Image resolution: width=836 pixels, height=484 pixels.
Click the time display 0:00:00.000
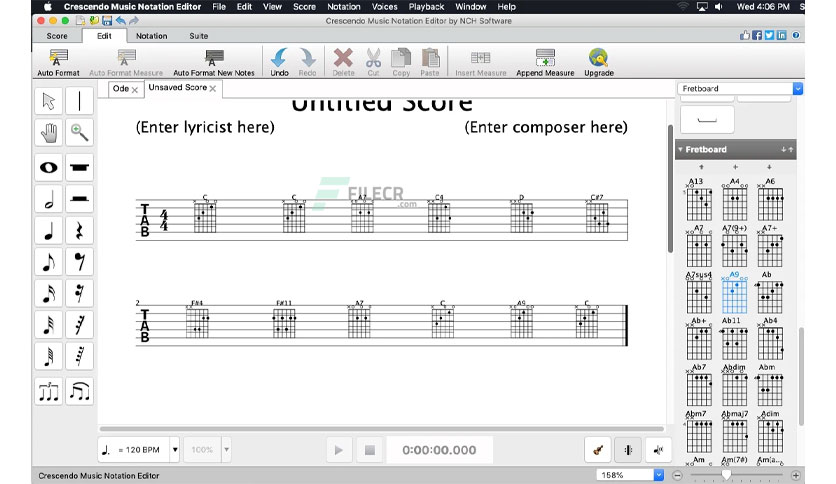click(439, 450)
